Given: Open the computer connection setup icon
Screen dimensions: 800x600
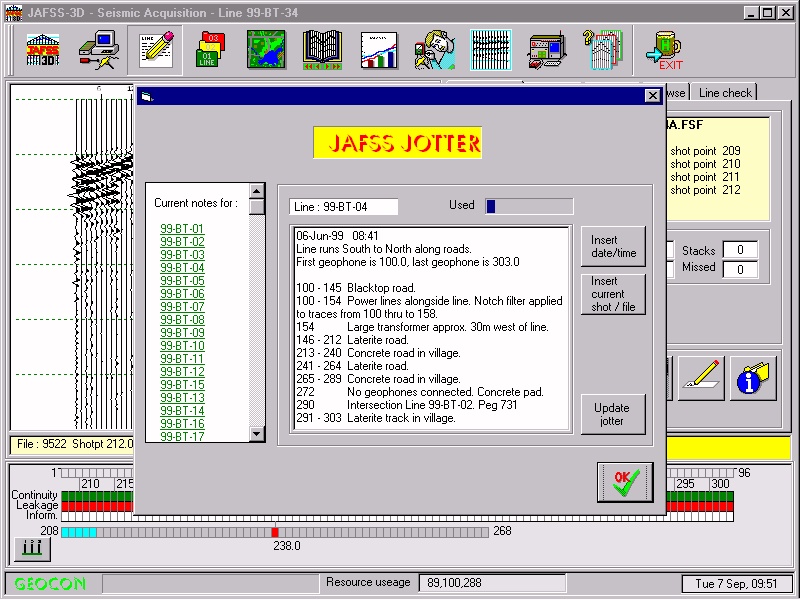Looking at the screenshot, I should point(99,49).
